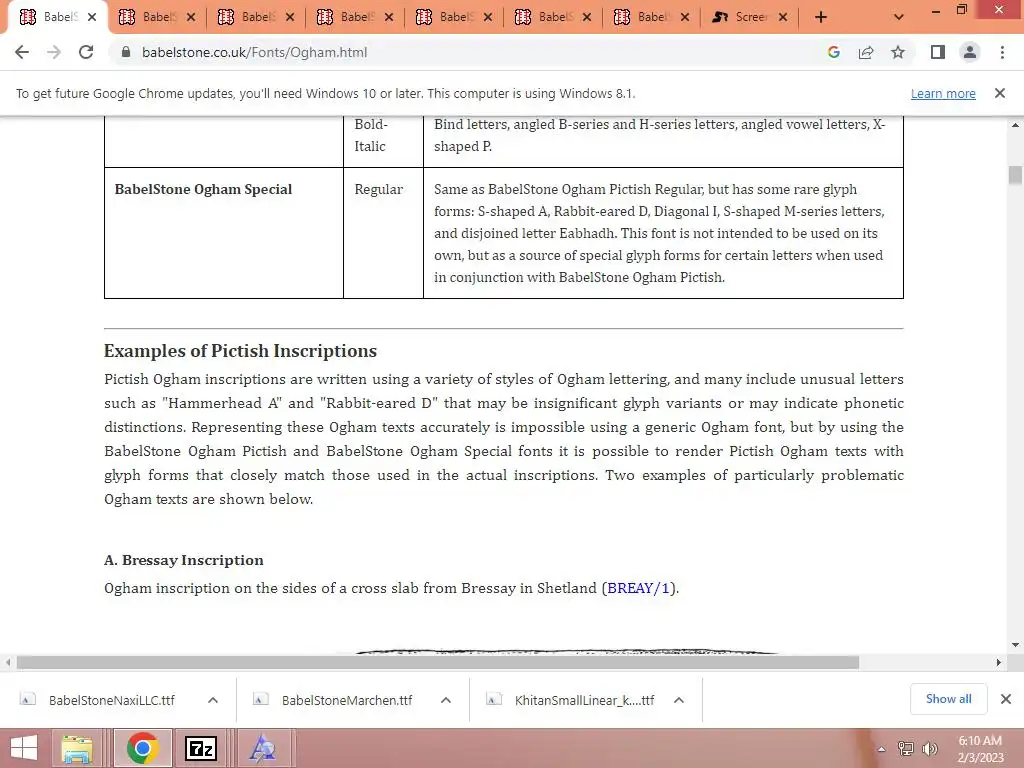Open the BREAY/1 inscription link
This screenshot has height=768, width=1024.
point(639,588)
